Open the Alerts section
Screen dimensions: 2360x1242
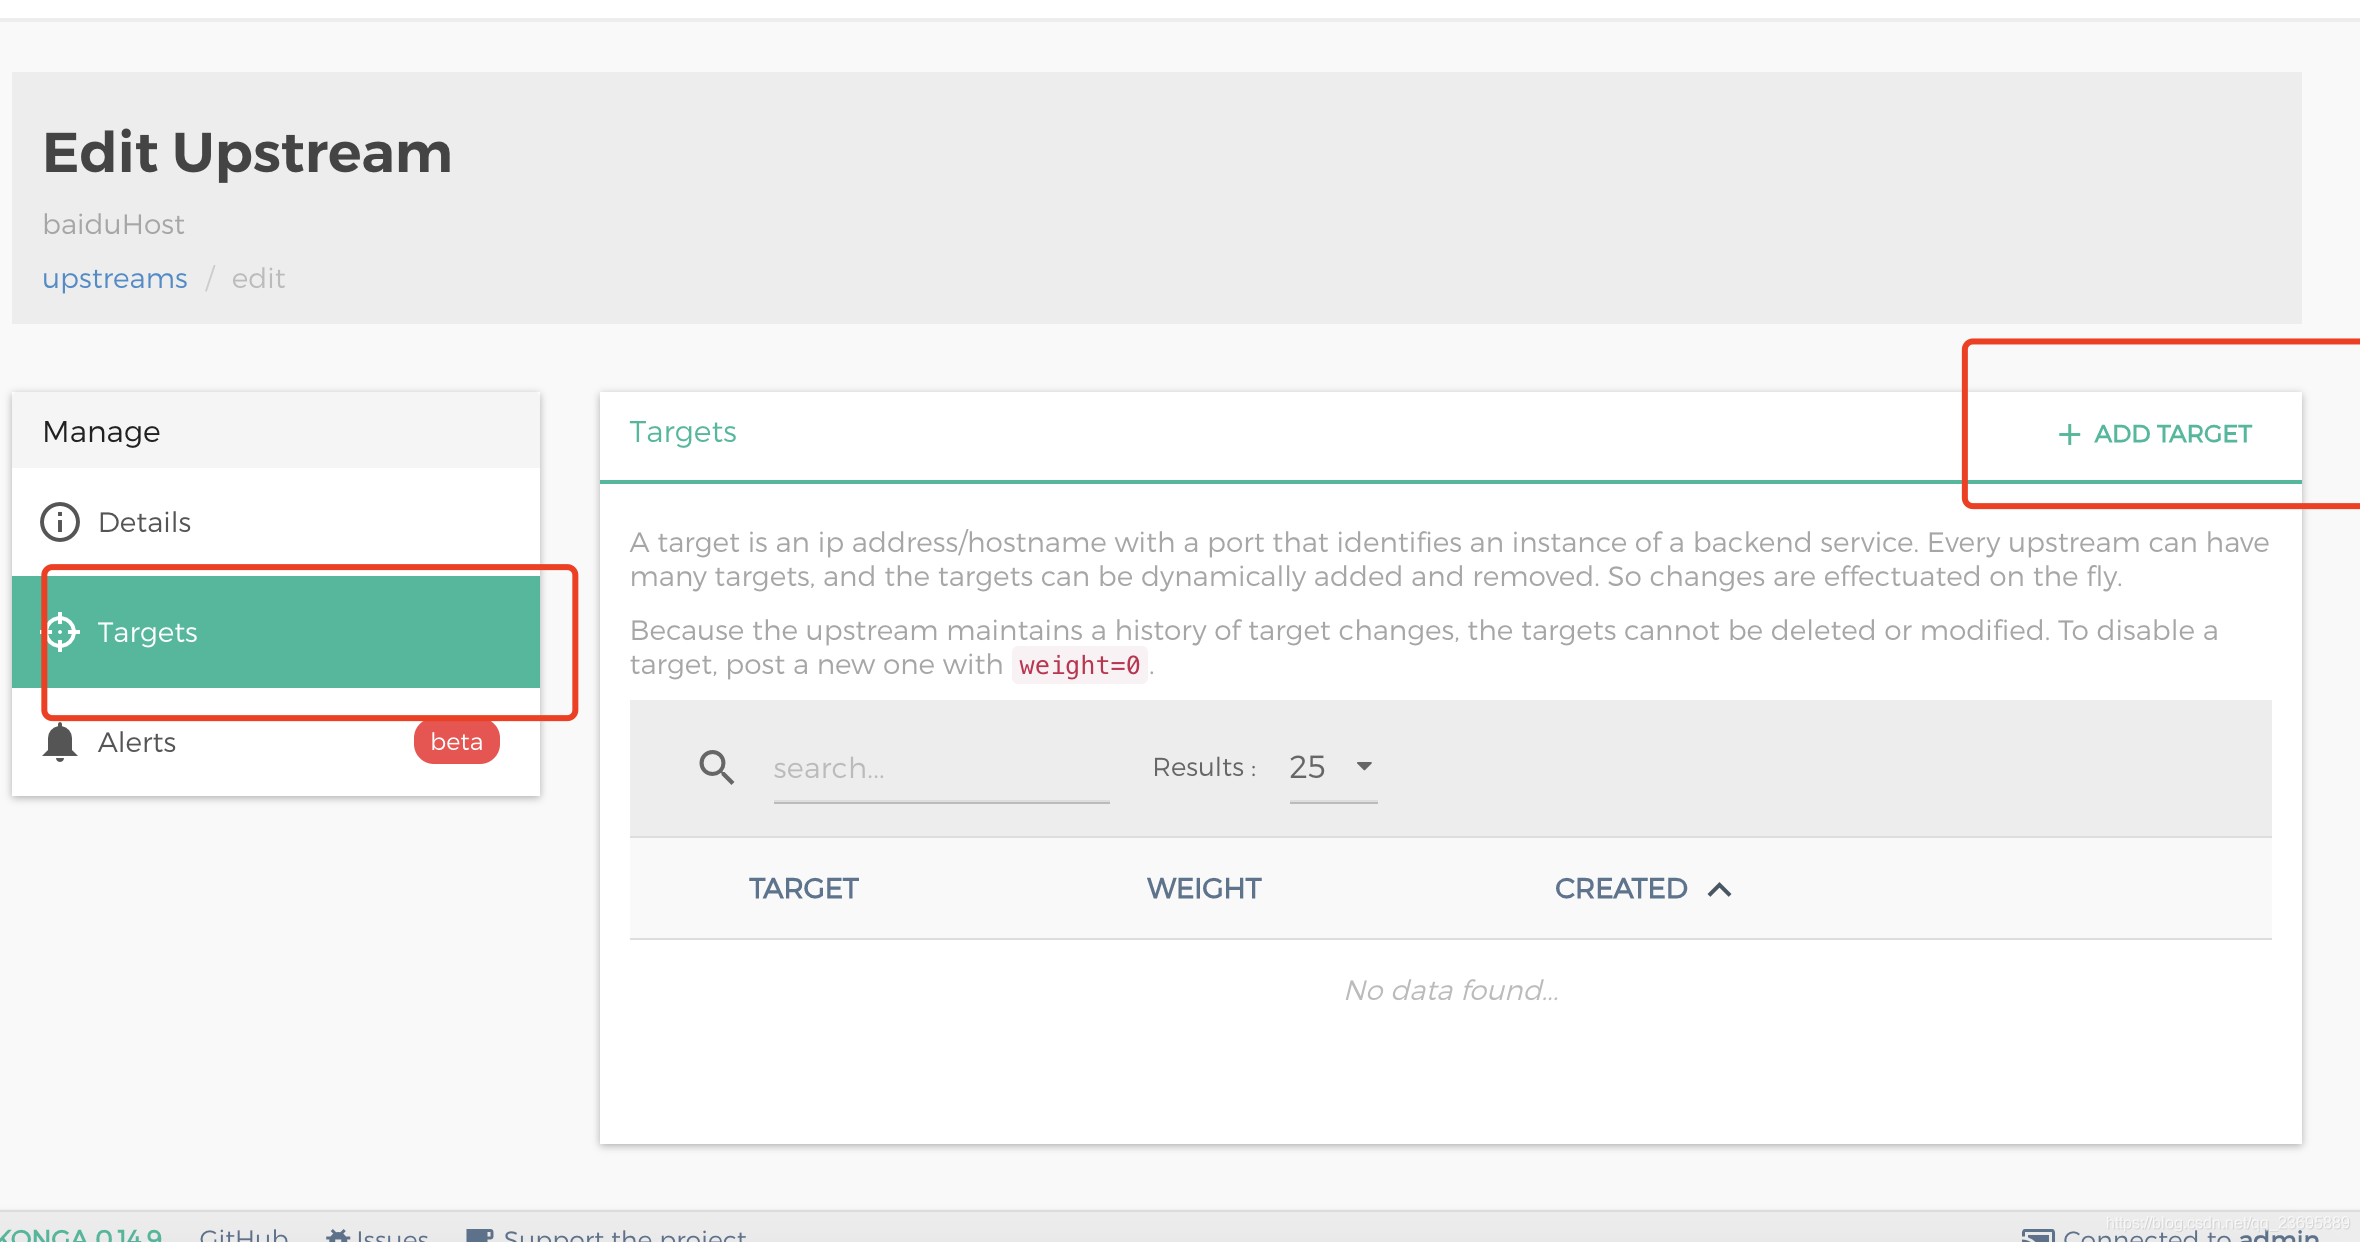click(x=276, y=742)
